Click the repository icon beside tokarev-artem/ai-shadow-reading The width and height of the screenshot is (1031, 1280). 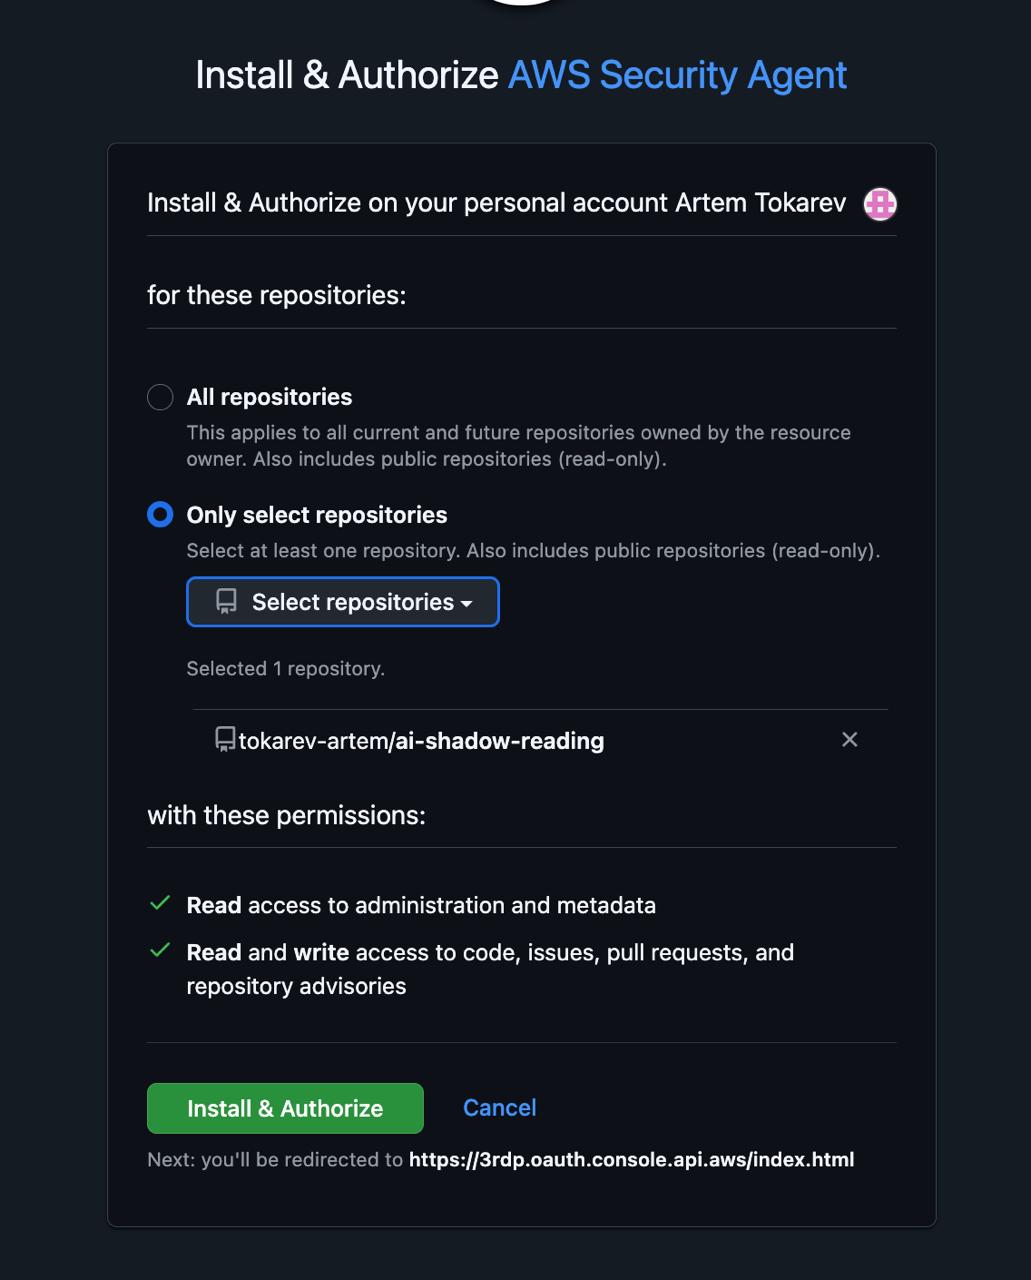click(225, 740)
